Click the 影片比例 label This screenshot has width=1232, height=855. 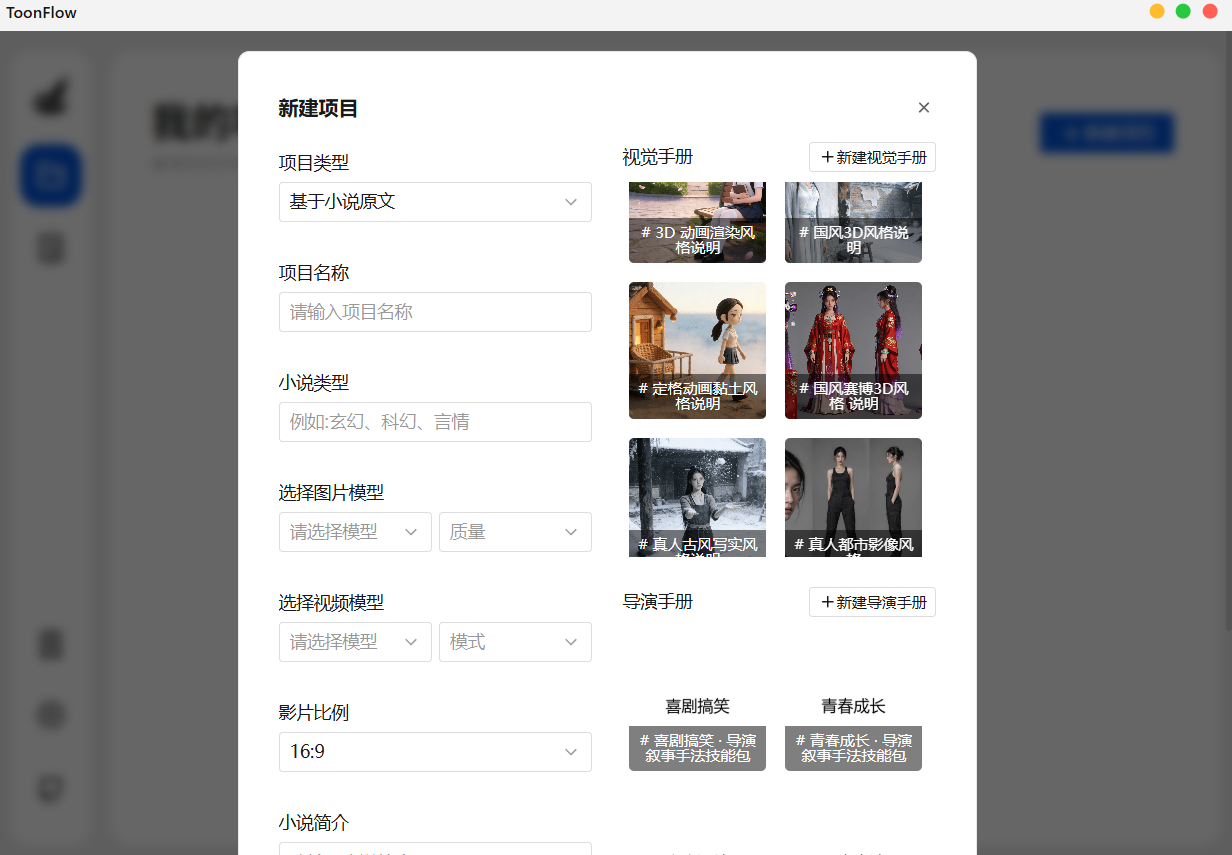click(x=314, y=712)
